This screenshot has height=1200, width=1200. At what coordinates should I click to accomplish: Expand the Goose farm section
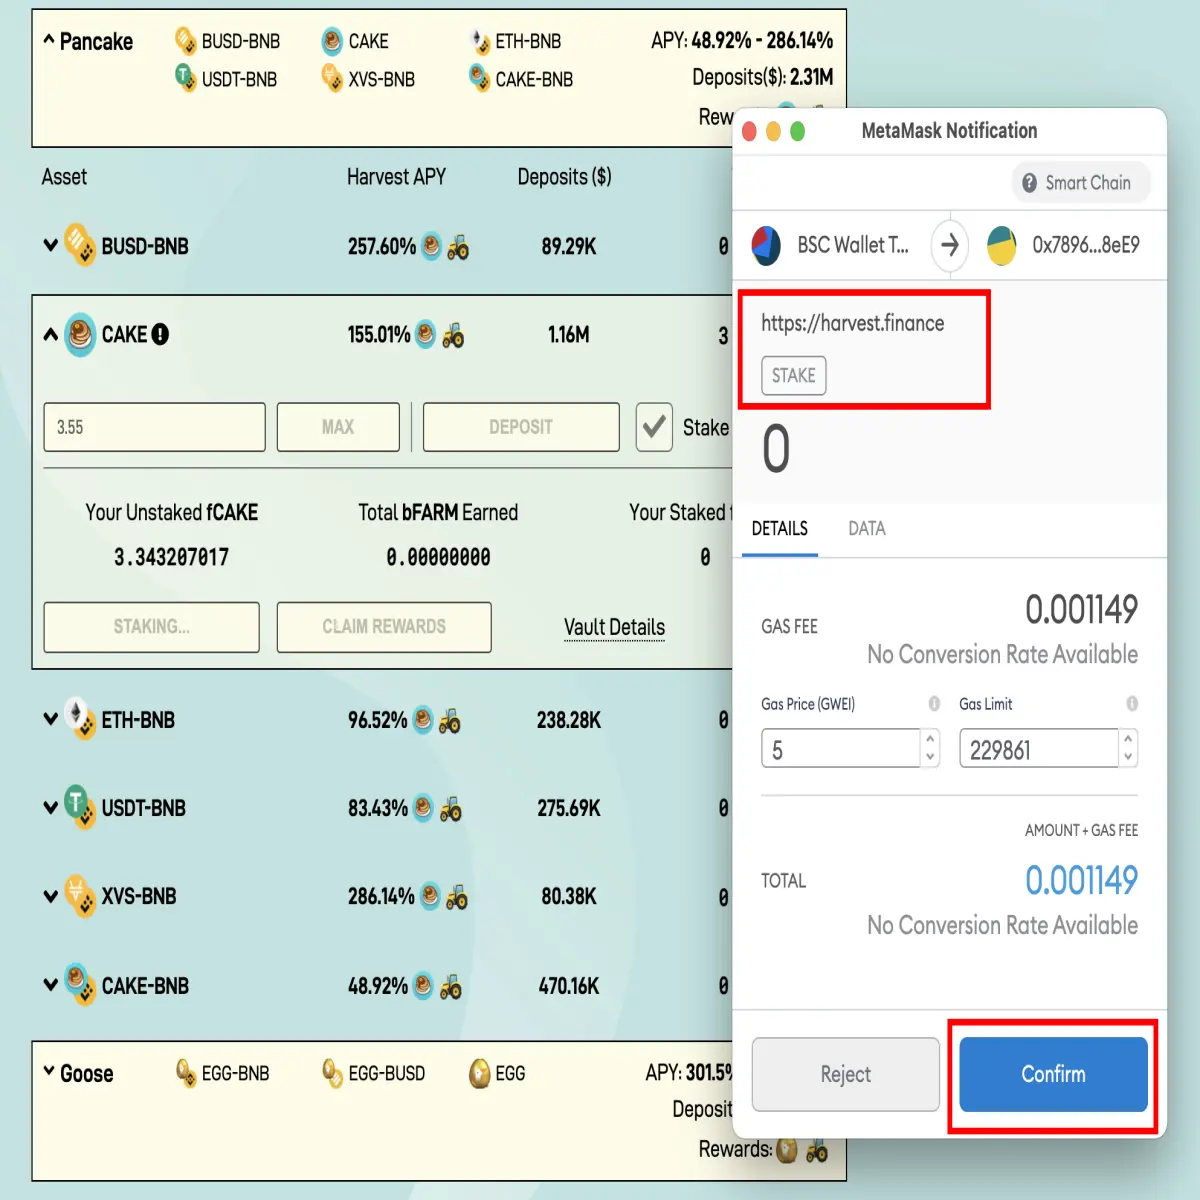49,1071
